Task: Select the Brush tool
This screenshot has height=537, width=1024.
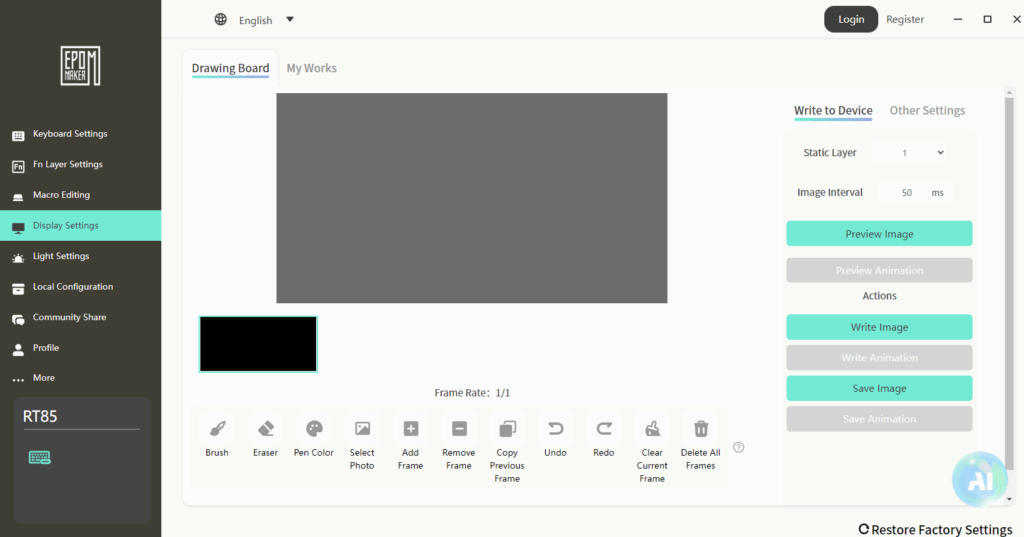Action: pos(217,429)
